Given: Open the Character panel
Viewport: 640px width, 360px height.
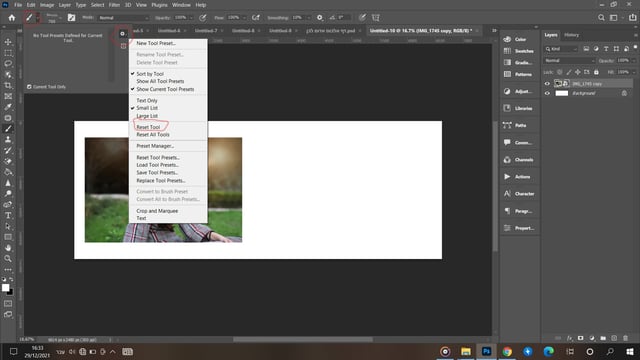Looking at the screenshot, I should (x=519, y=194).
